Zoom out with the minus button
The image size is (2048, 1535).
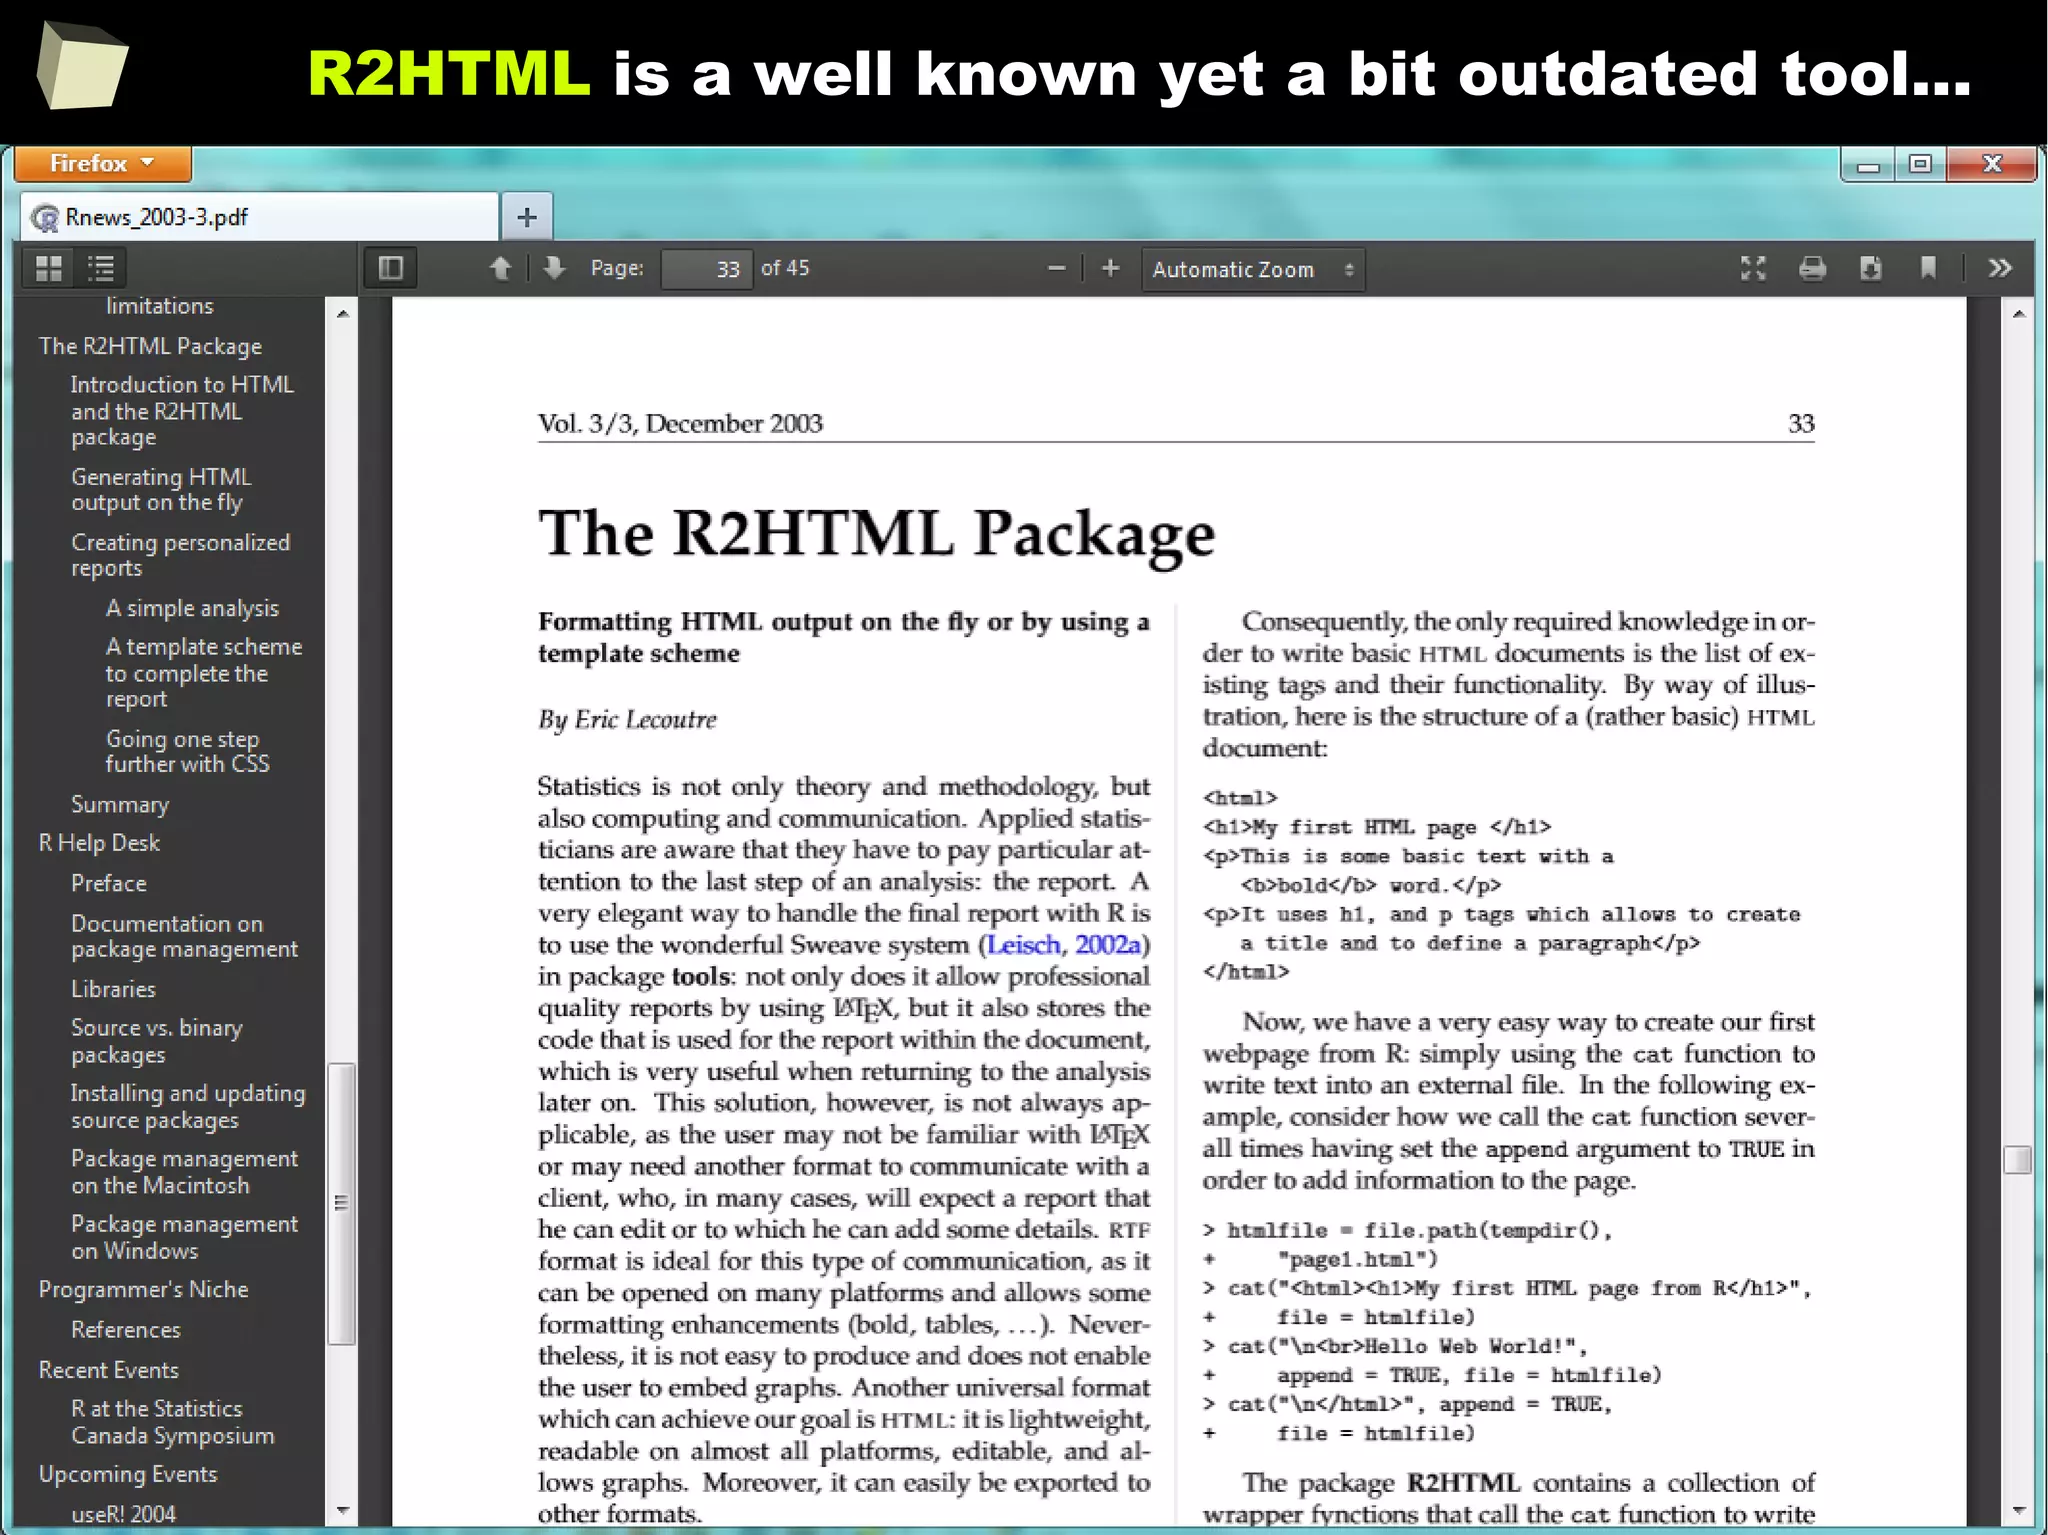1057,268
